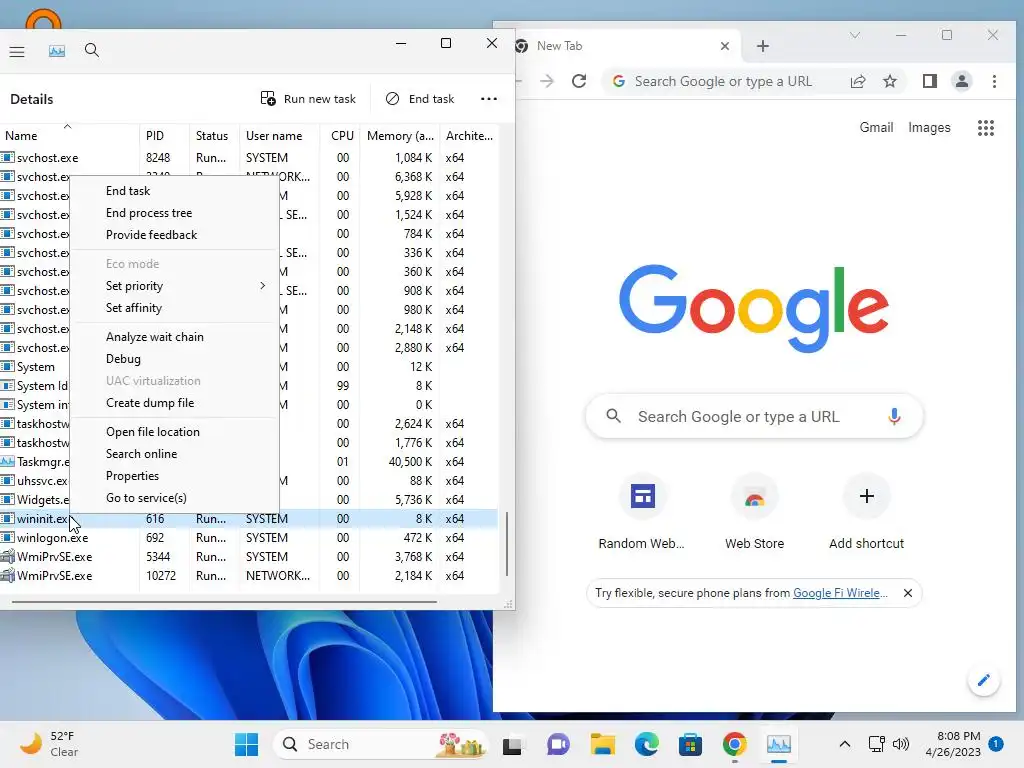Sort by CPU column header
Screen dimensions: 1024x768
(340, 135)
